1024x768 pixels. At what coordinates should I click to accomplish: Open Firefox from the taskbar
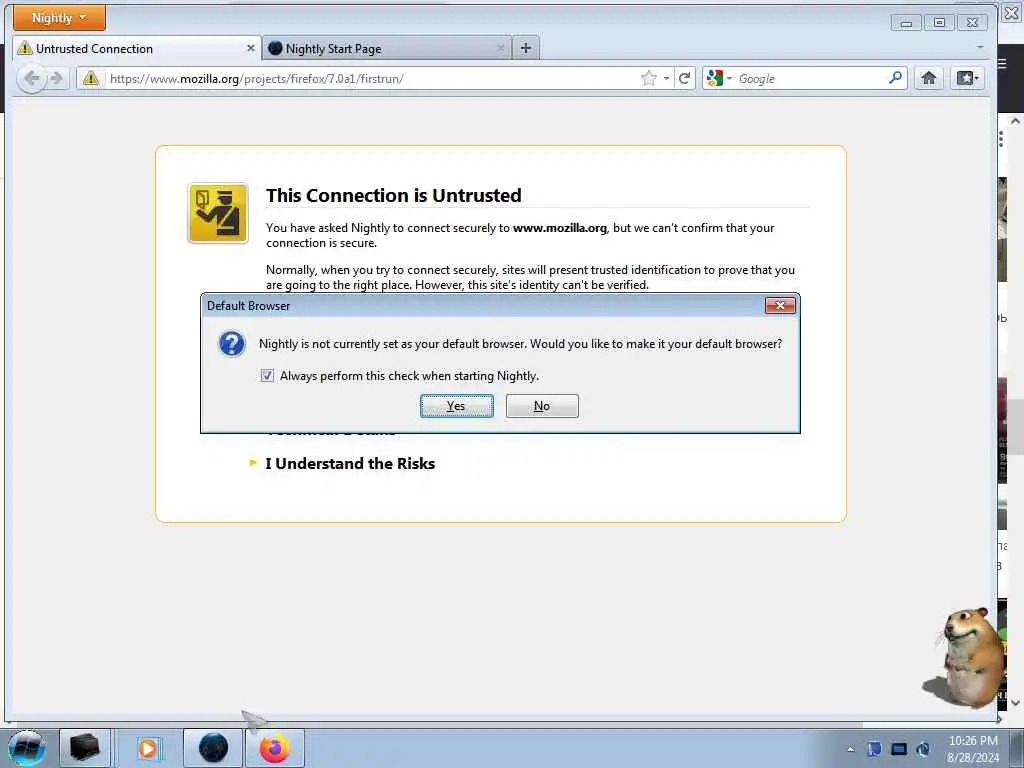click(x=275, y=748)
